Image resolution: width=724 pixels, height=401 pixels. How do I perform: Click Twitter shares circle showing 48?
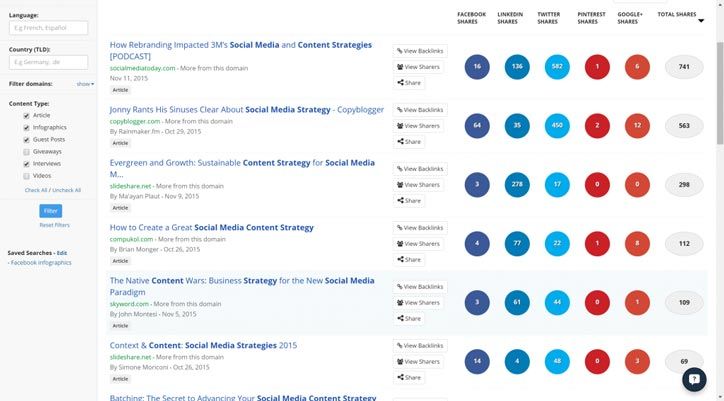[557, 361]
